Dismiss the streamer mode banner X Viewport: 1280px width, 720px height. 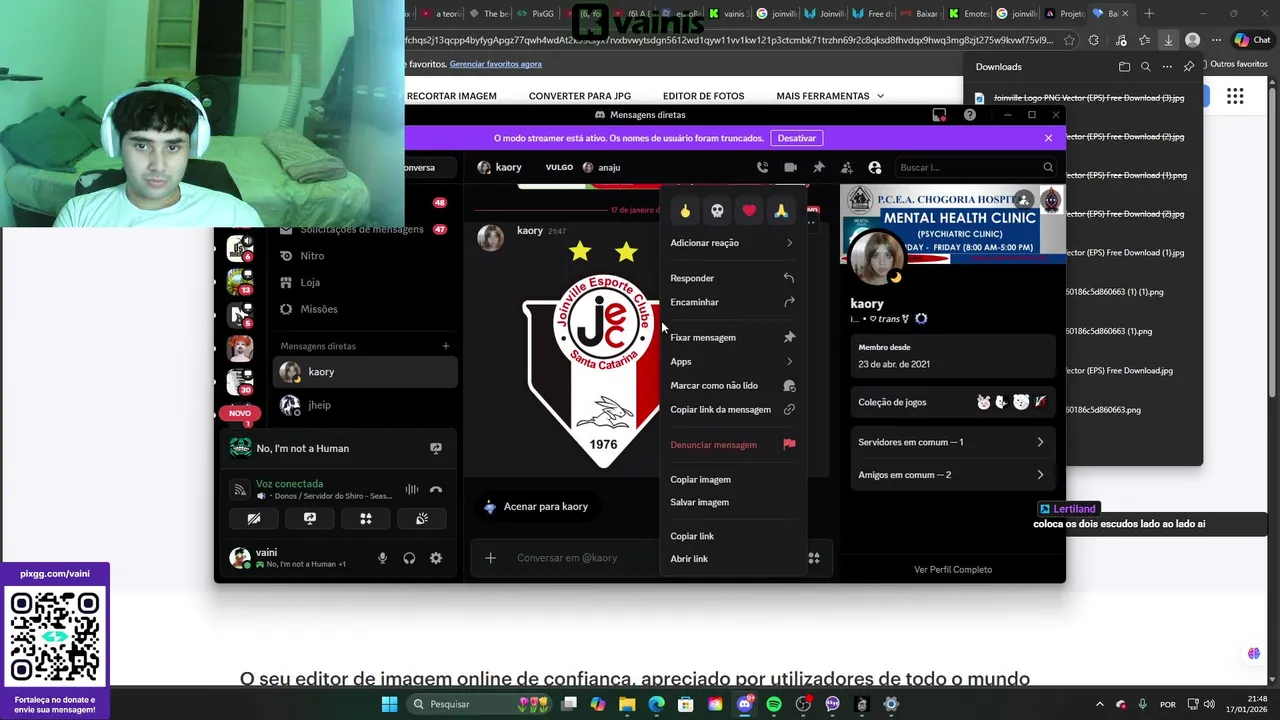(1048, 138)
